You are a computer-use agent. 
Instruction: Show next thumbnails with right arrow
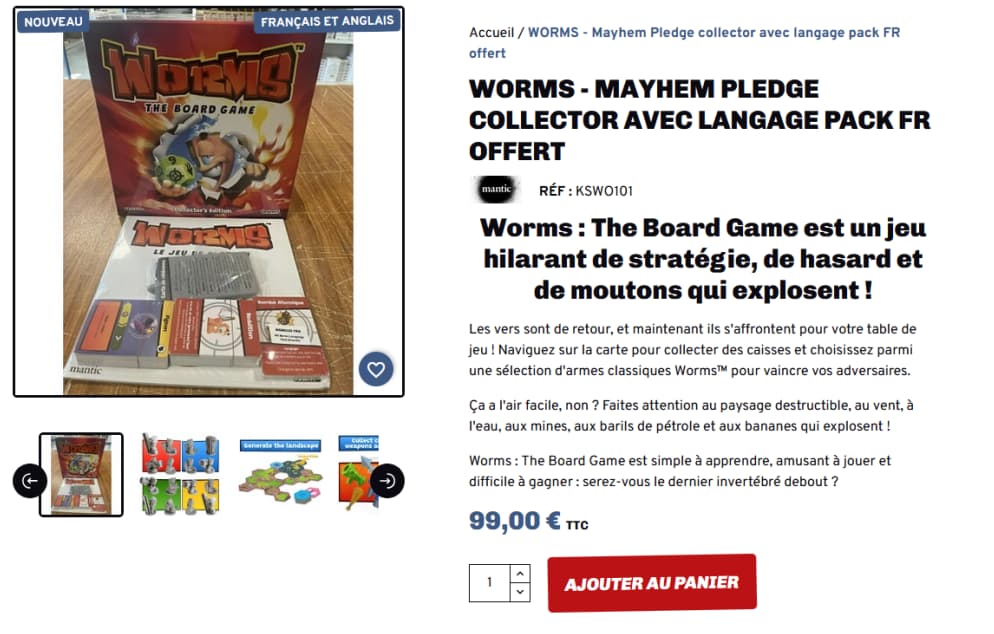(387, 481)
